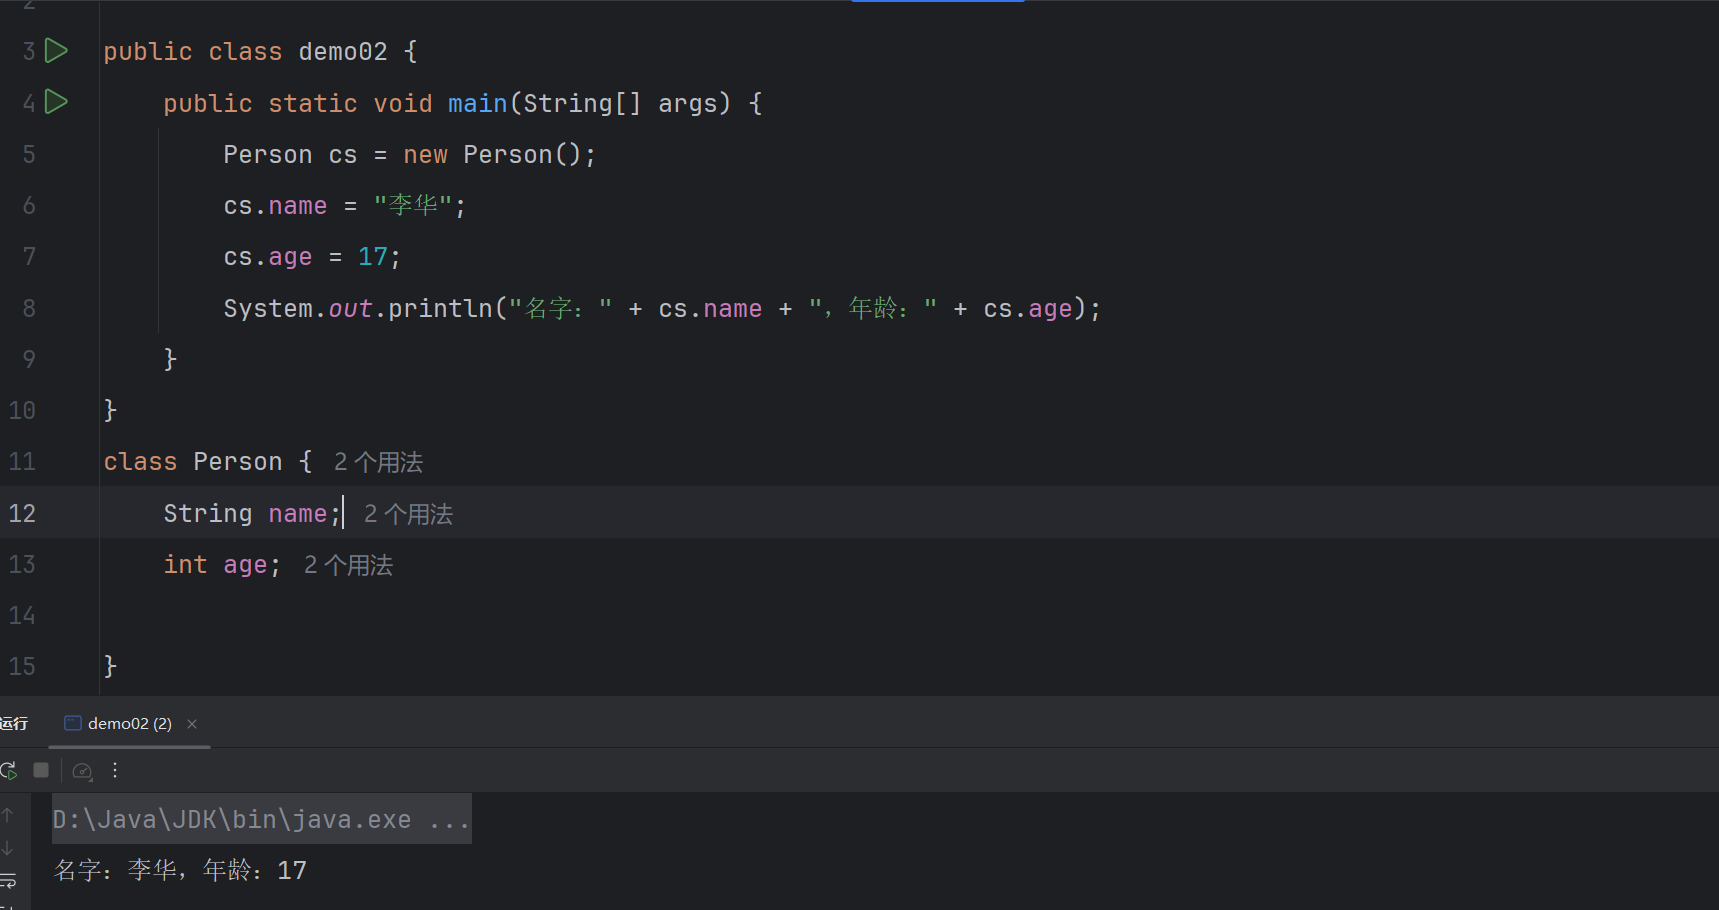Click cs.name on line 6
This screenshot has height=910, width=1719.
tap(275, 206)
